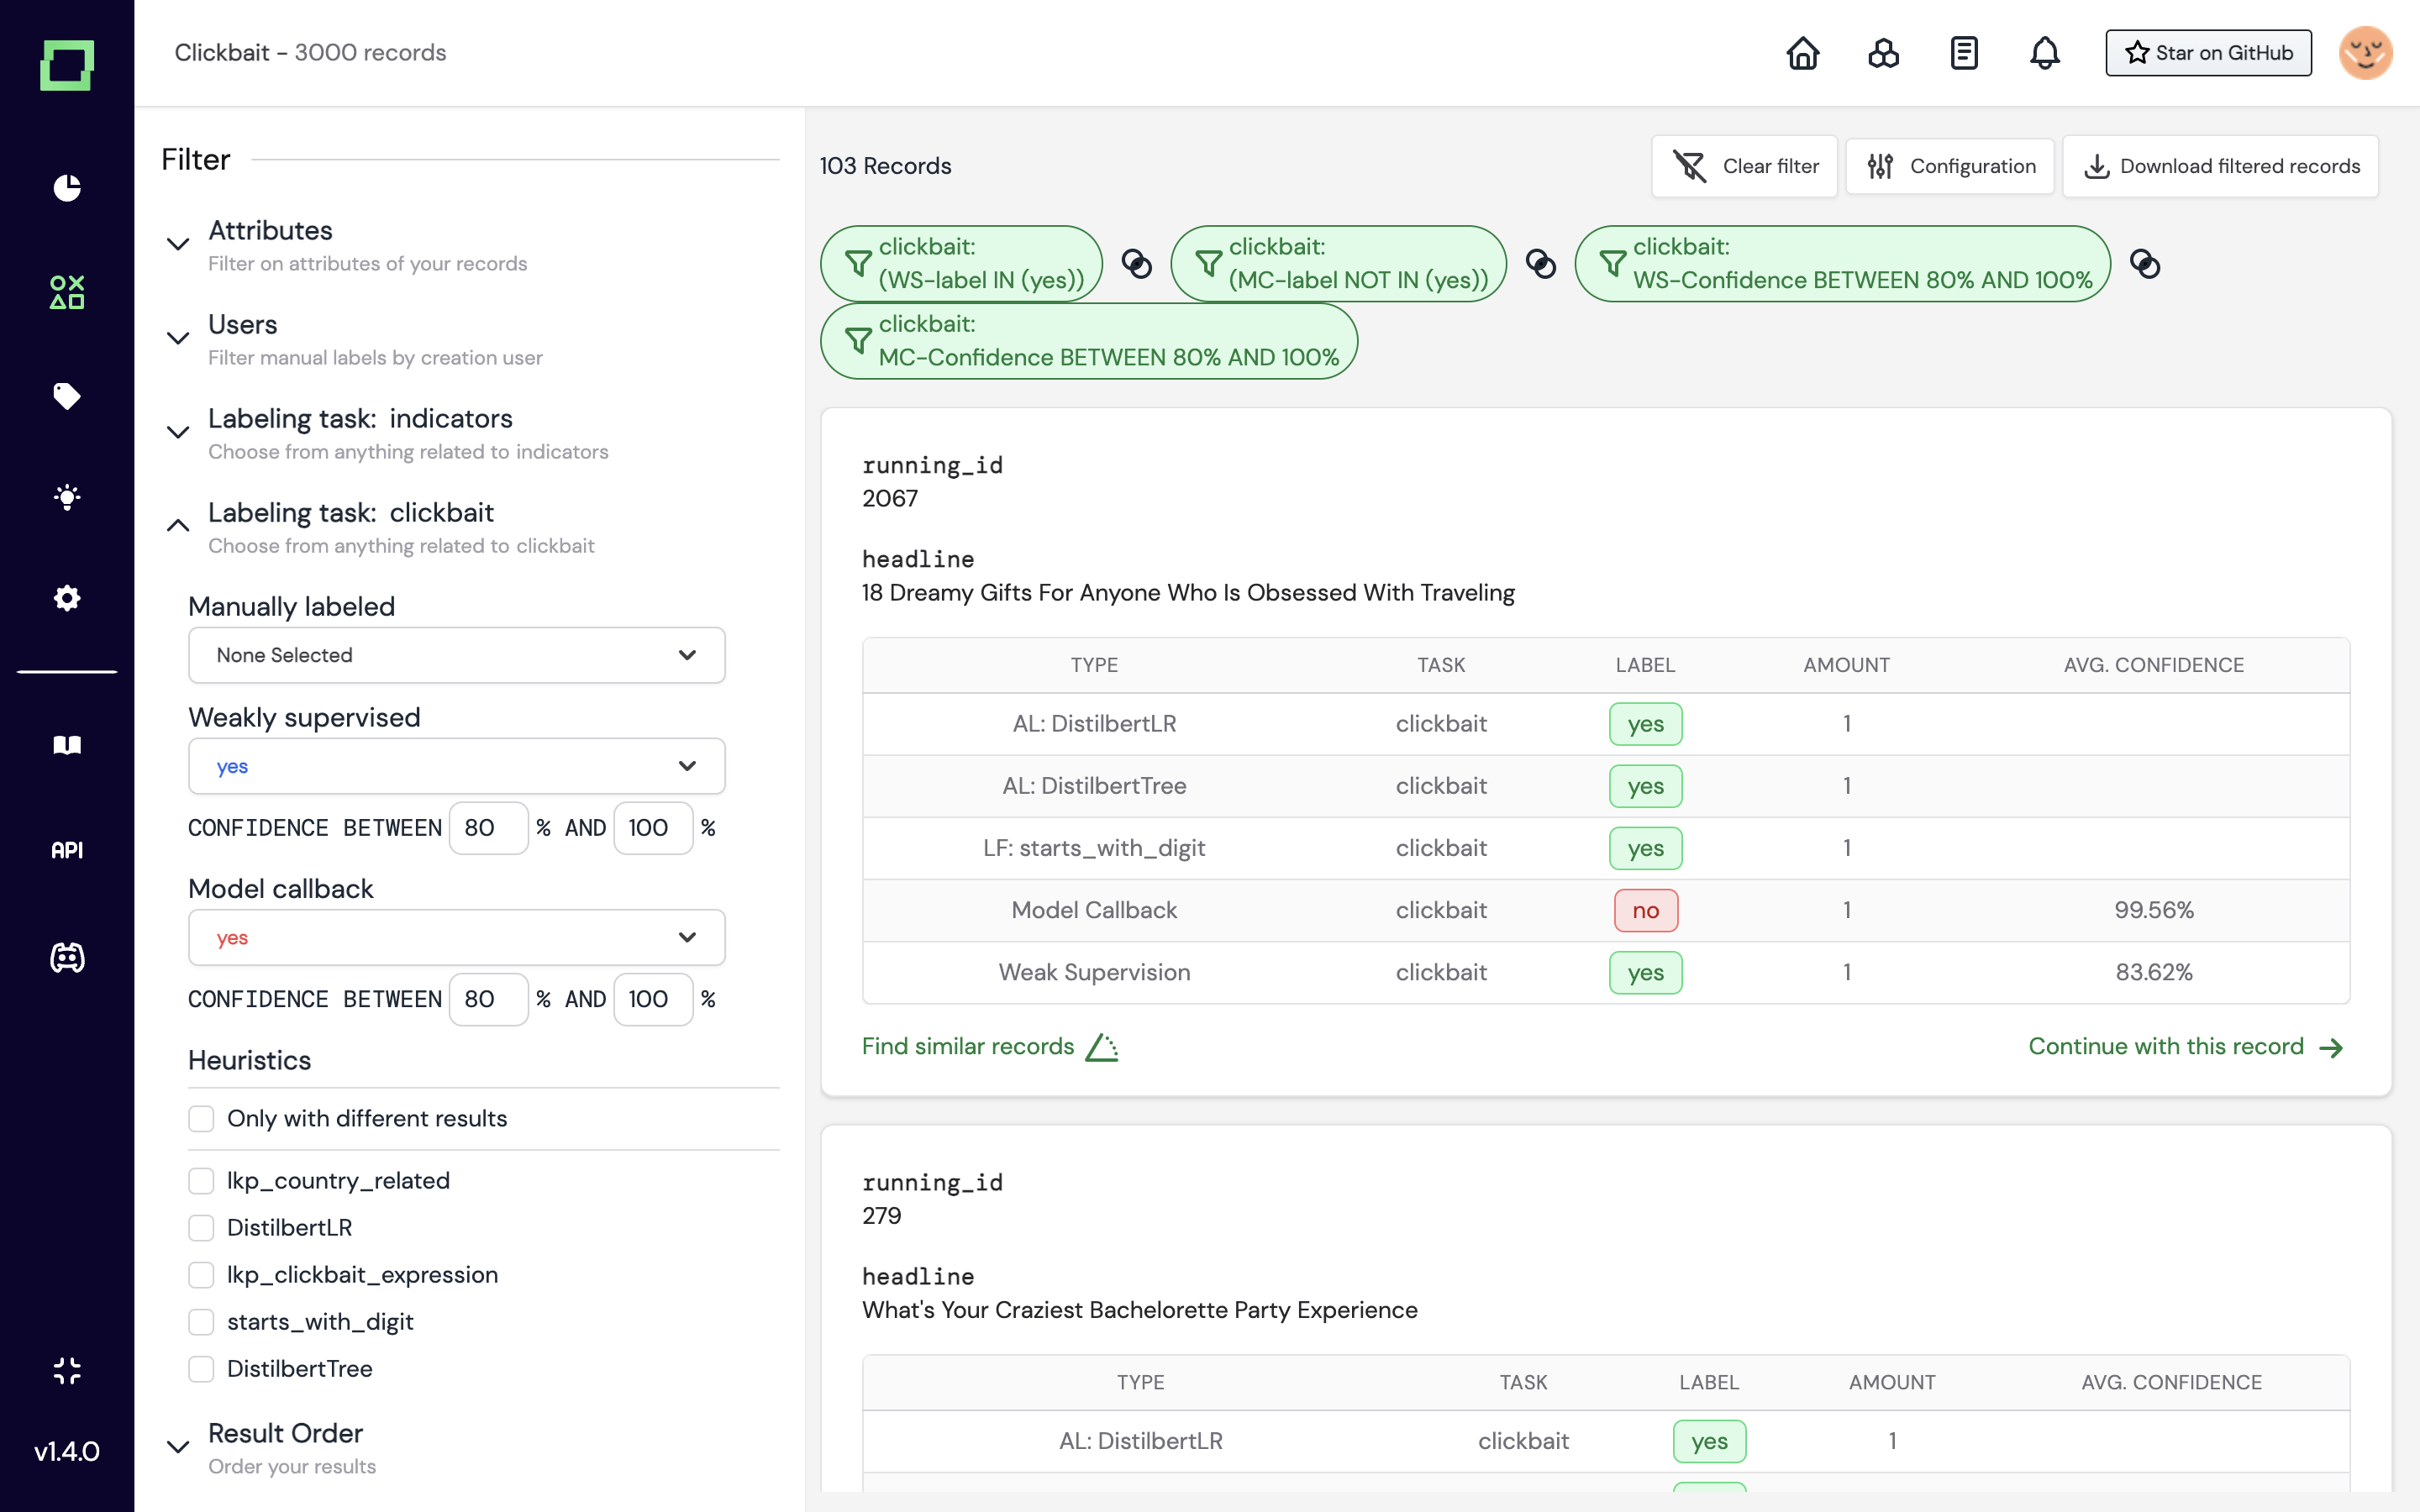2420x1512 pixels.
Task: Click weakly supervised minimum confidence field
Action: coord(488,828)
